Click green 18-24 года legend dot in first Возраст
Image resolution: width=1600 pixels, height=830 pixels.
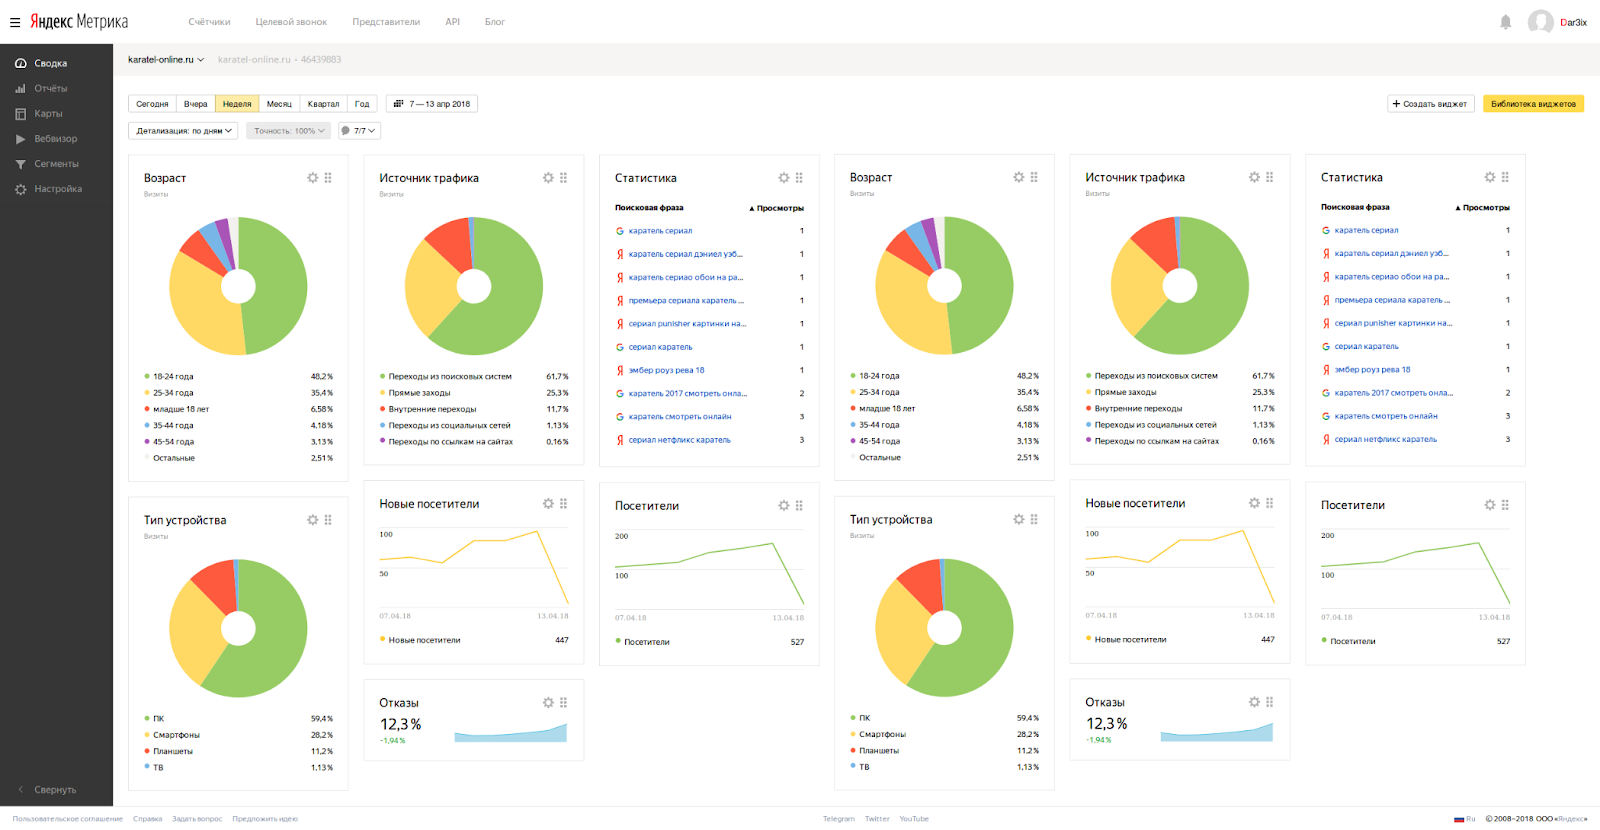147,377
